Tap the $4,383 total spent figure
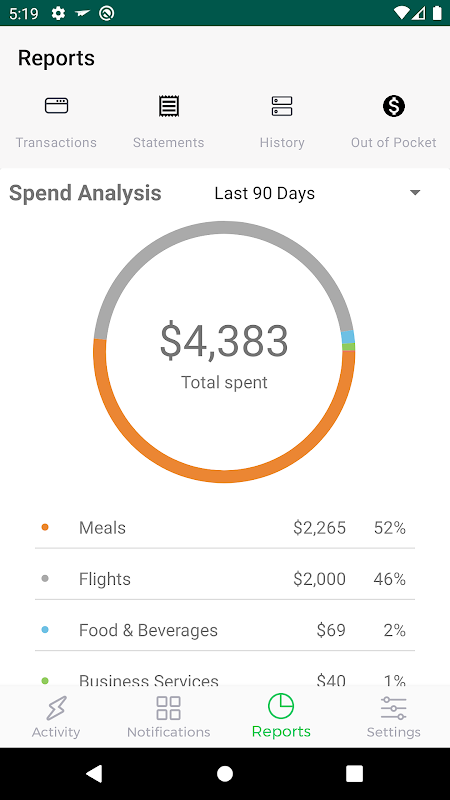 click(224, 341)
